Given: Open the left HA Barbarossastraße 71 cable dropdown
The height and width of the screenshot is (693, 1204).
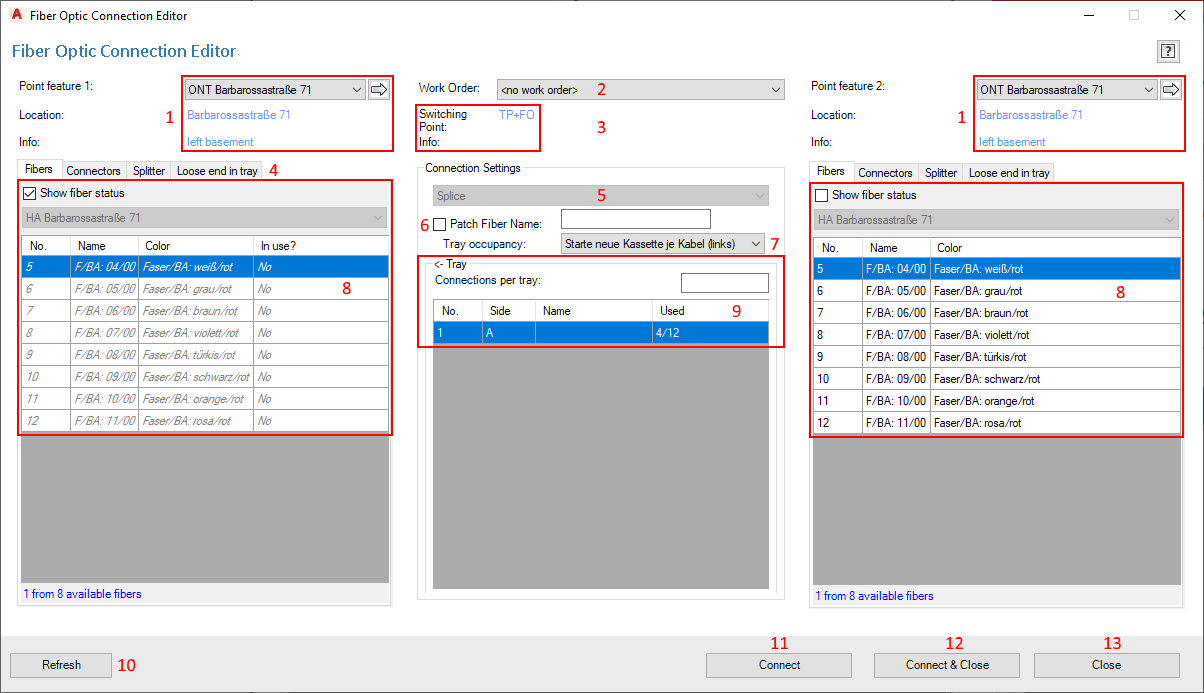Looking at the screenshot, I should tap(204, 217).
